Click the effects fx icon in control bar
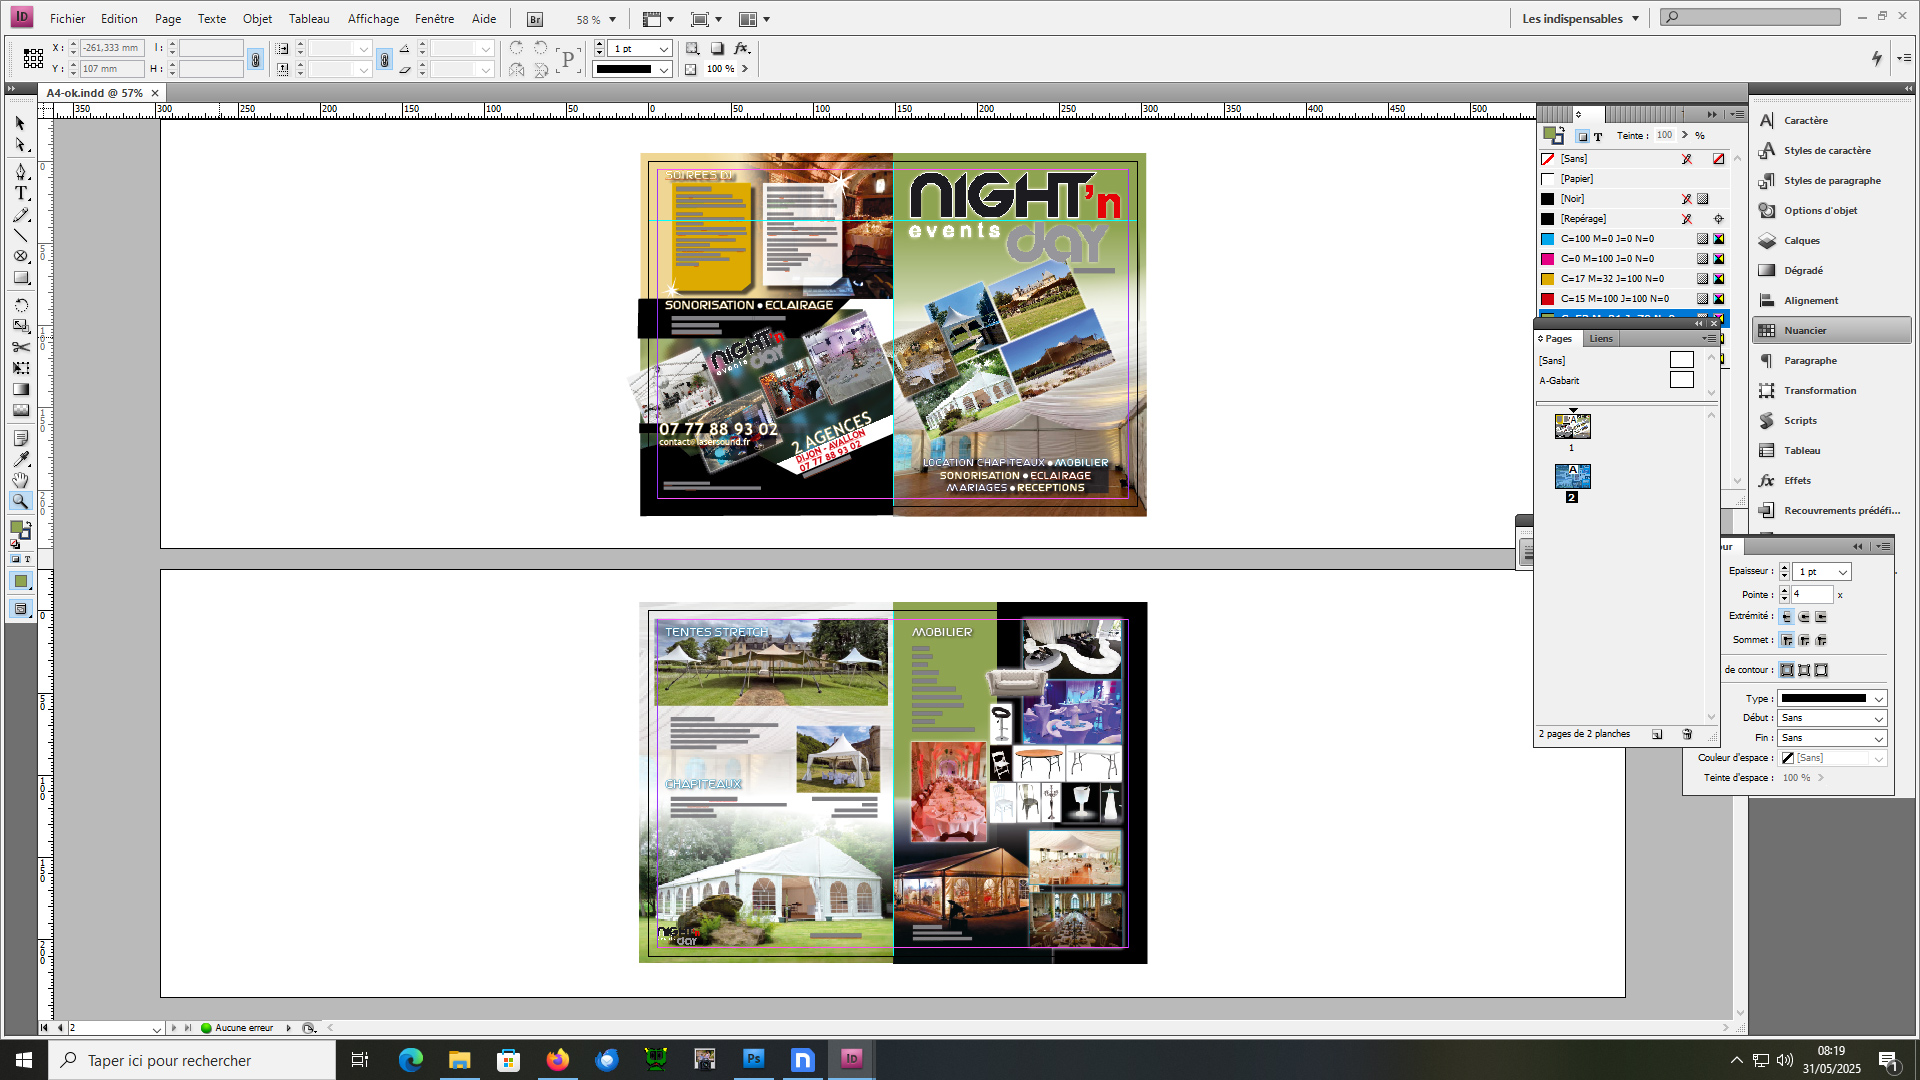Image resolution: width=1920 pixels, height=1080 pixels. (x=741, y=48)
